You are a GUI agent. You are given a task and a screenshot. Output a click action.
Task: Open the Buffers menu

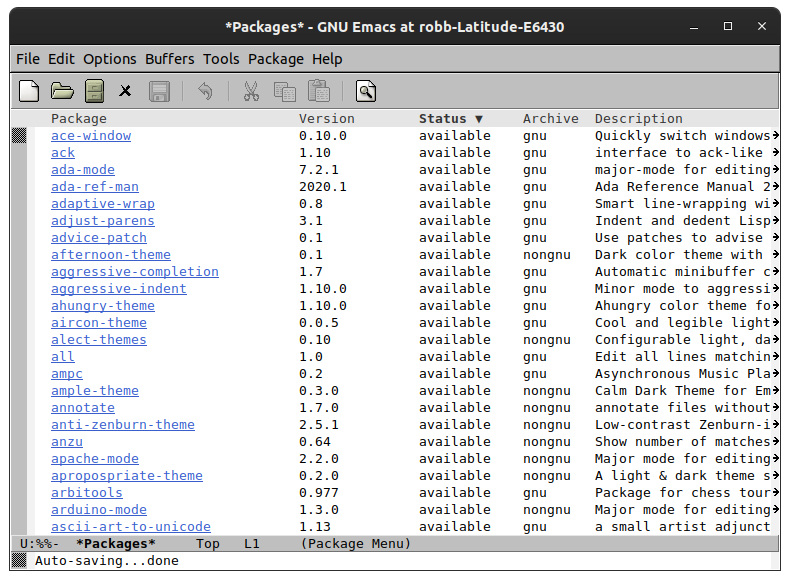(x=170, y=59)
